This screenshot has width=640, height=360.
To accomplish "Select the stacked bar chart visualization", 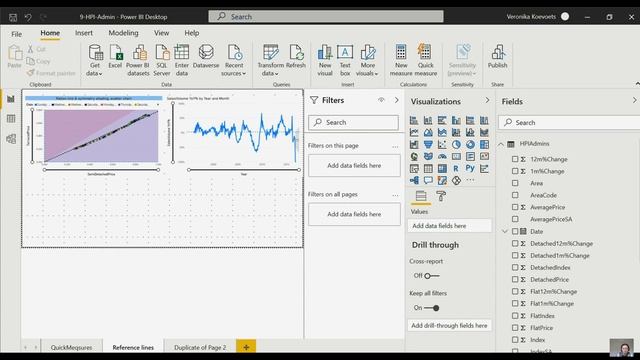I will coord(414,120).
